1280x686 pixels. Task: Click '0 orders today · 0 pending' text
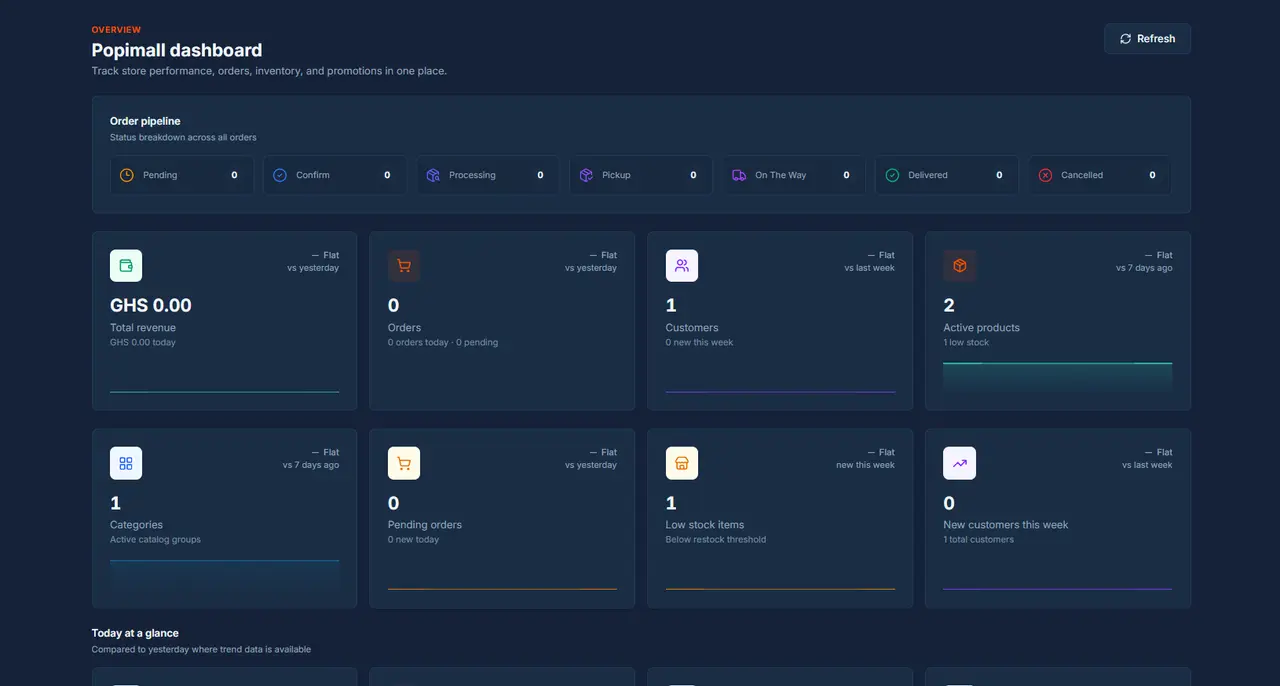(x=443, y=342)
